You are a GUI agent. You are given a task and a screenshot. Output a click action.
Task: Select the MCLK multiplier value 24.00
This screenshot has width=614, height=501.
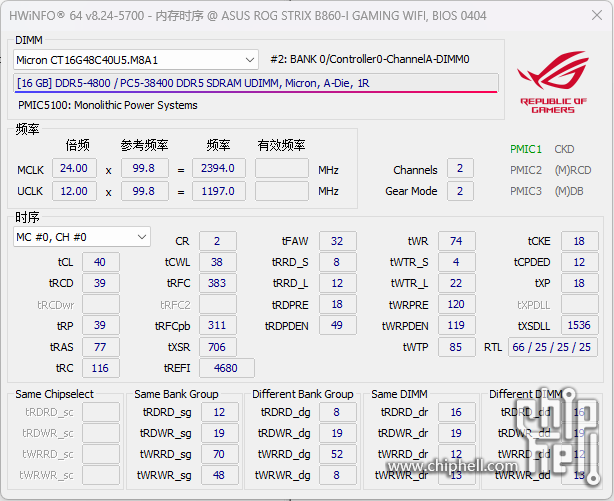[74, 168]
